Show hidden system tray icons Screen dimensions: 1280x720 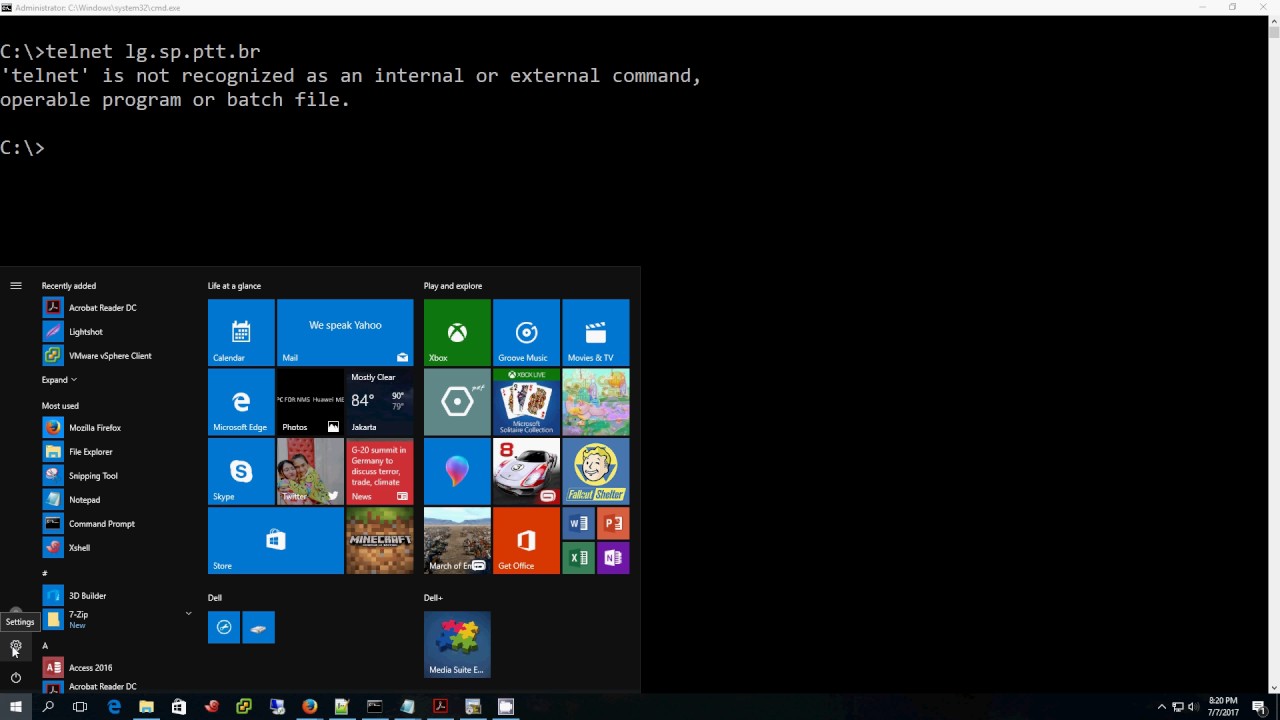1162,707
